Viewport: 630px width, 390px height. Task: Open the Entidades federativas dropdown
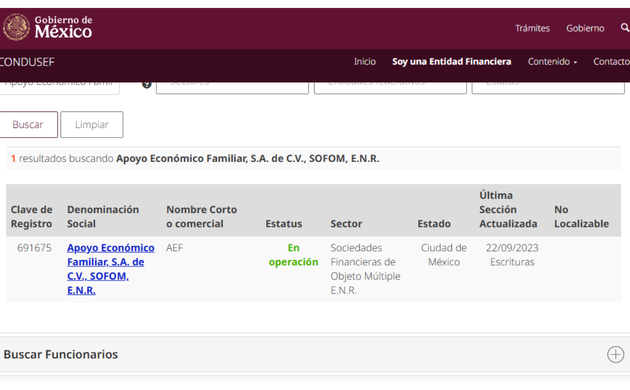click(x=390, y=87)
